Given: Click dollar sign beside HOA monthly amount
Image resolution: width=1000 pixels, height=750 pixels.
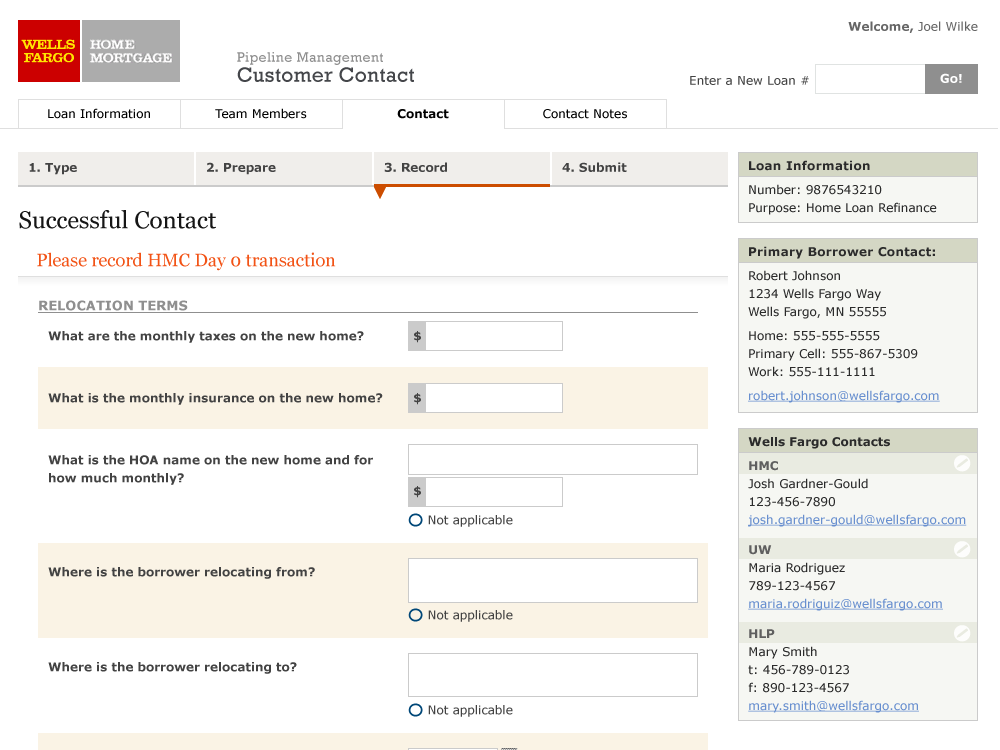Looking at the screenshot, I should [417, 492].
